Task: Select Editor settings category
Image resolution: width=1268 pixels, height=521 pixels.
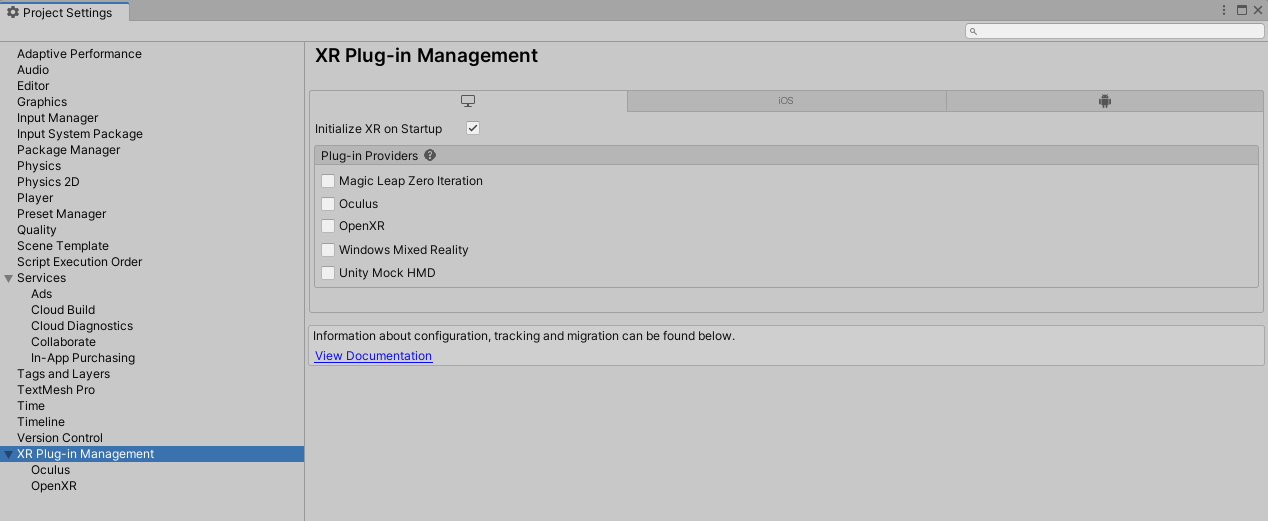Action: coord(33,86)
